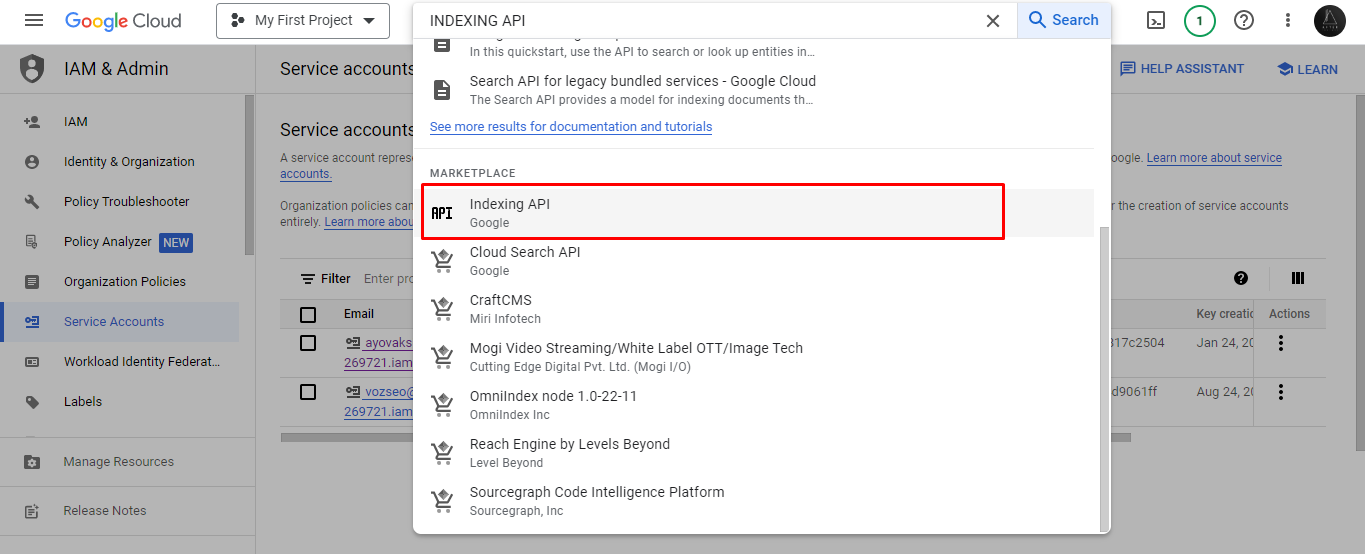Viewport: 1365px width, 554px height.
Task: Click Learn more about service accounts link
Action: (x=1214, y=158)
